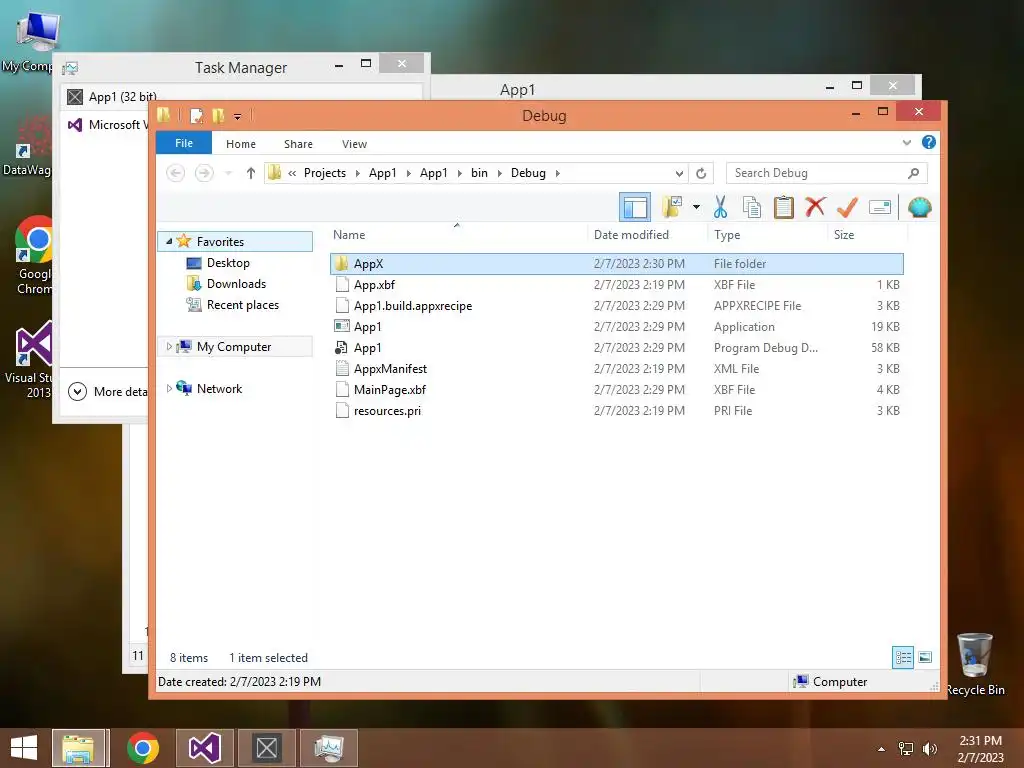Open the Home ribbon tab

tap(241, 144)
